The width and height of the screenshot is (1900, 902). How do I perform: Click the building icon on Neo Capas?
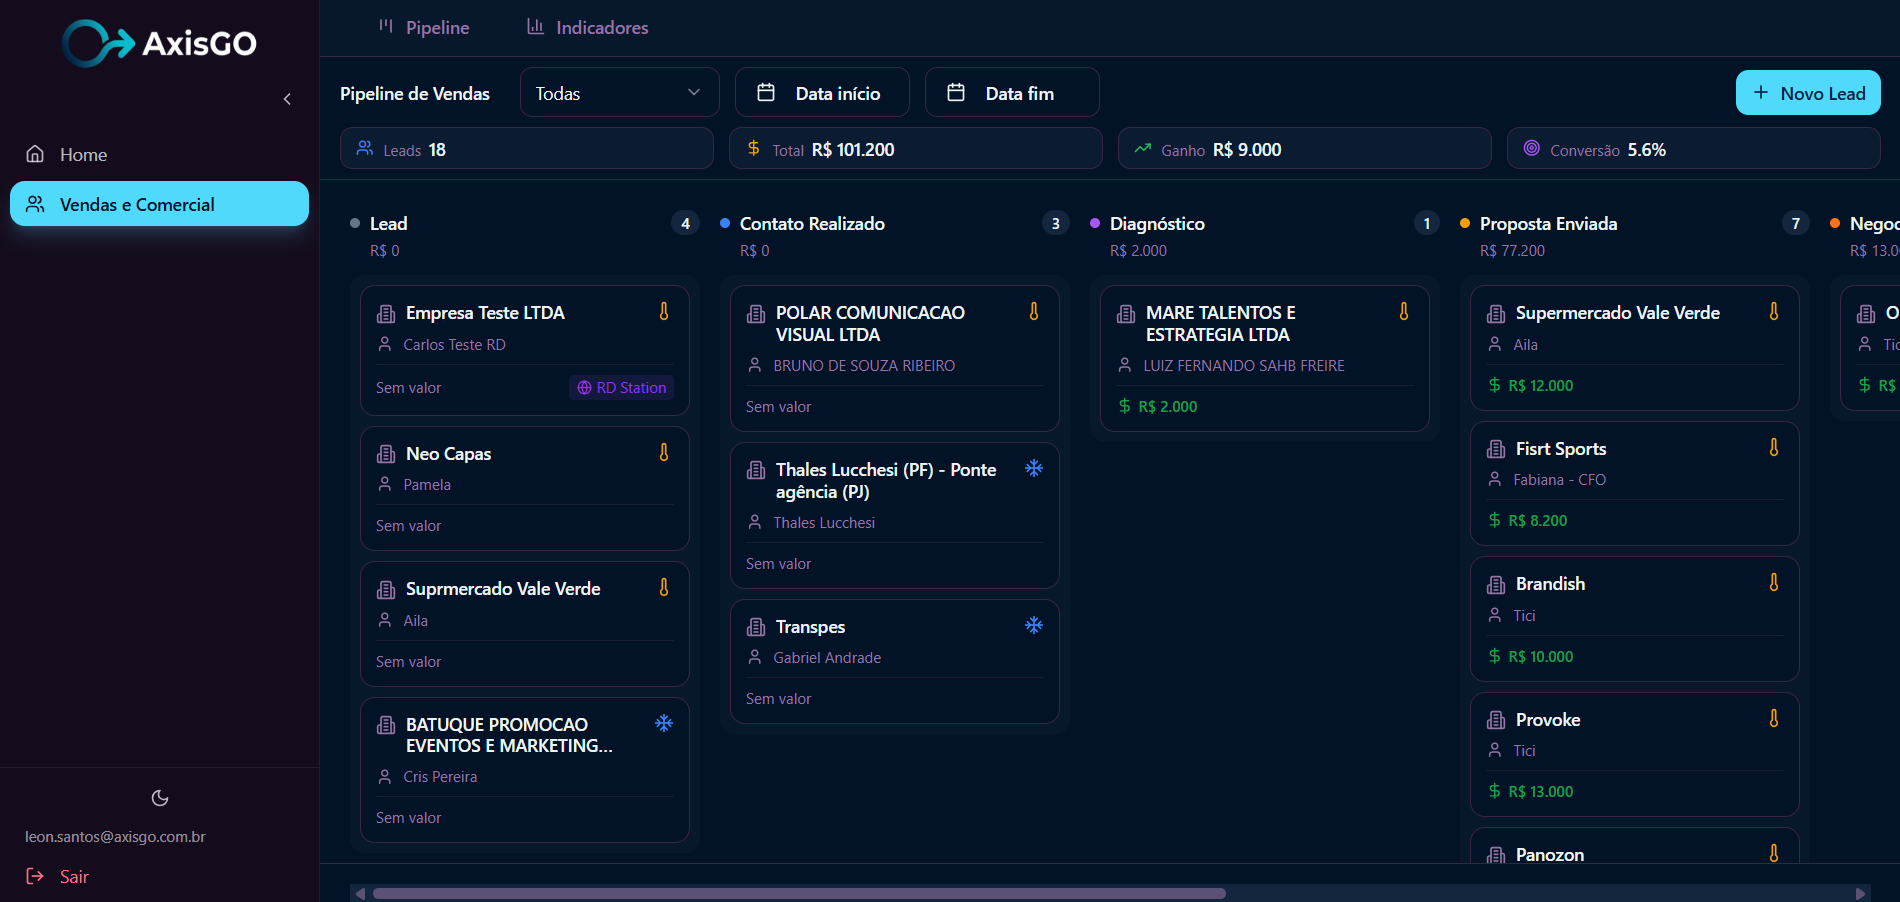tap(386, 454)
